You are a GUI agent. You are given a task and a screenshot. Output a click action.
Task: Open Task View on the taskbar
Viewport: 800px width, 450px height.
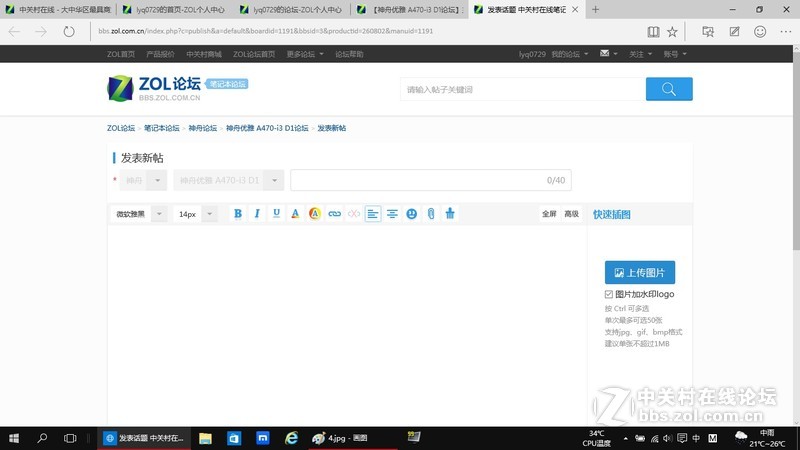coord(70,438)
